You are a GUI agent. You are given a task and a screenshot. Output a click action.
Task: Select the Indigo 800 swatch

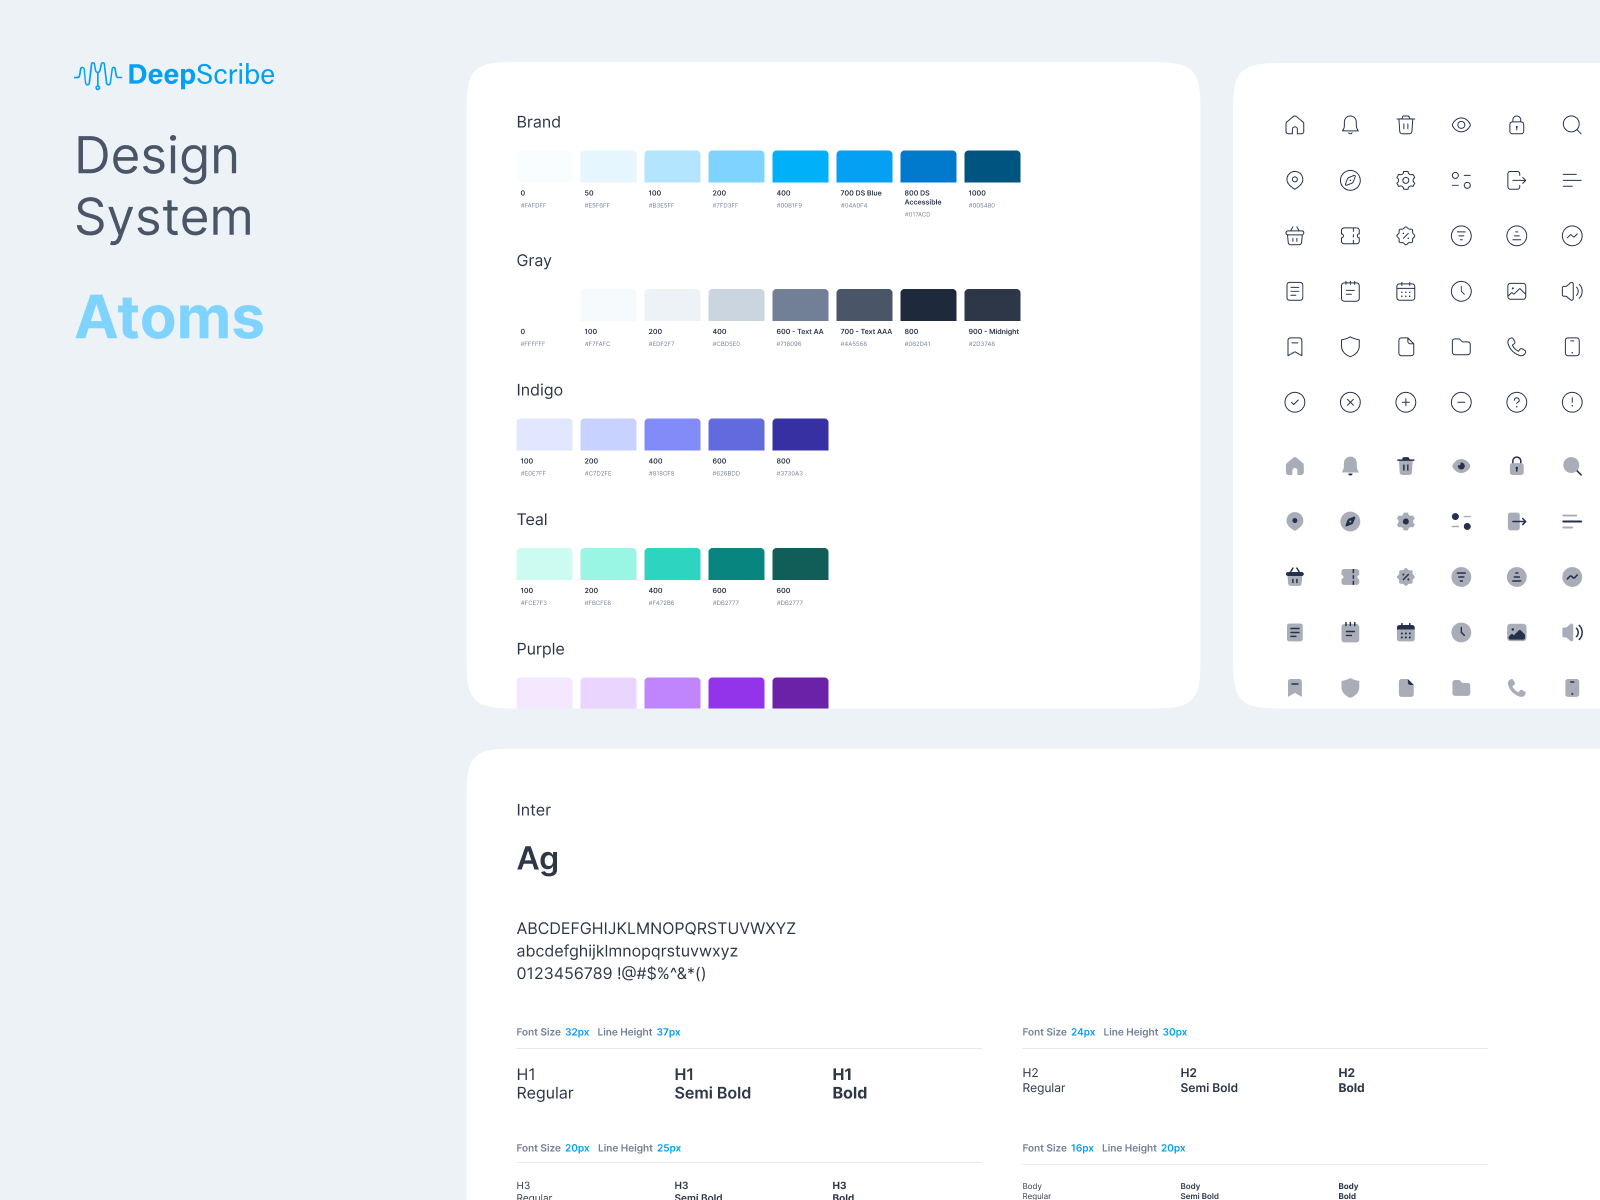[800, 435]
